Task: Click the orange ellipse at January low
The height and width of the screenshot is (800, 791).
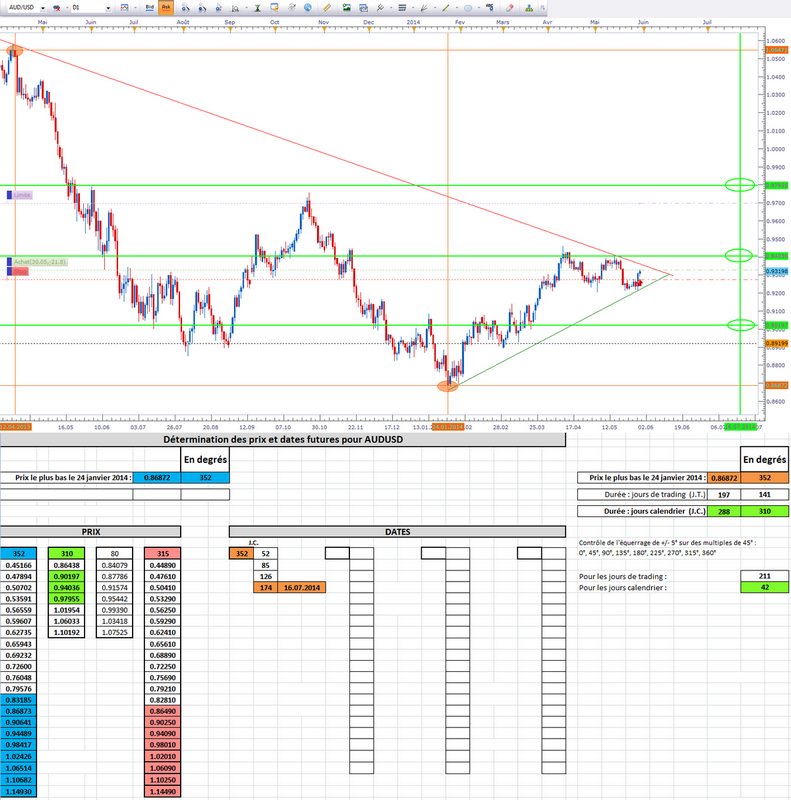Action: coord(448,386)
